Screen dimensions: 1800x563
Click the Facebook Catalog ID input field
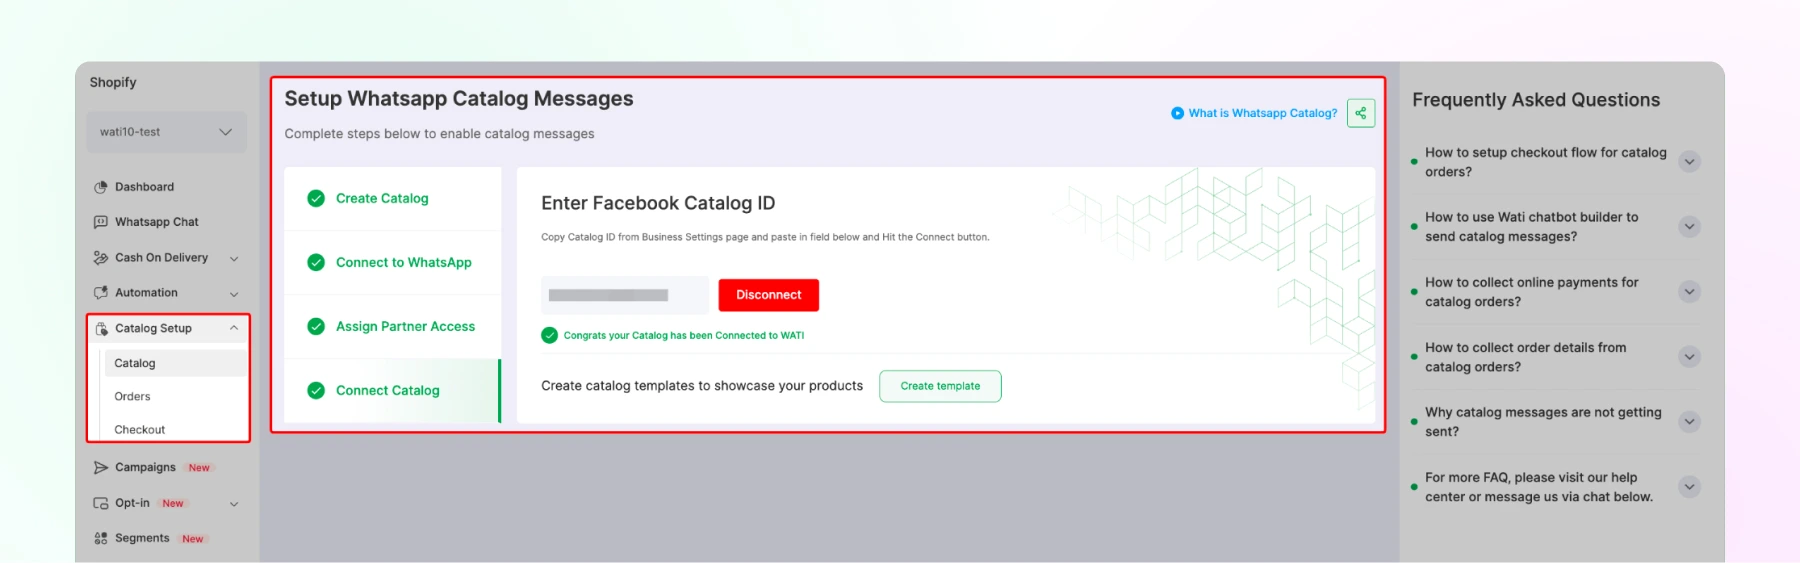(625, 295)
